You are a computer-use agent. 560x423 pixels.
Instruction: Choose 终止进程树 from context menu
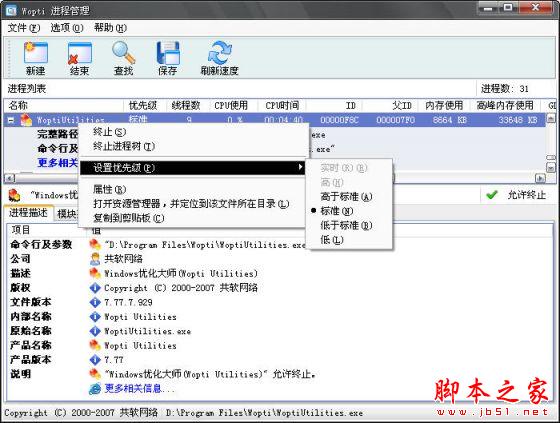(124, 146)
